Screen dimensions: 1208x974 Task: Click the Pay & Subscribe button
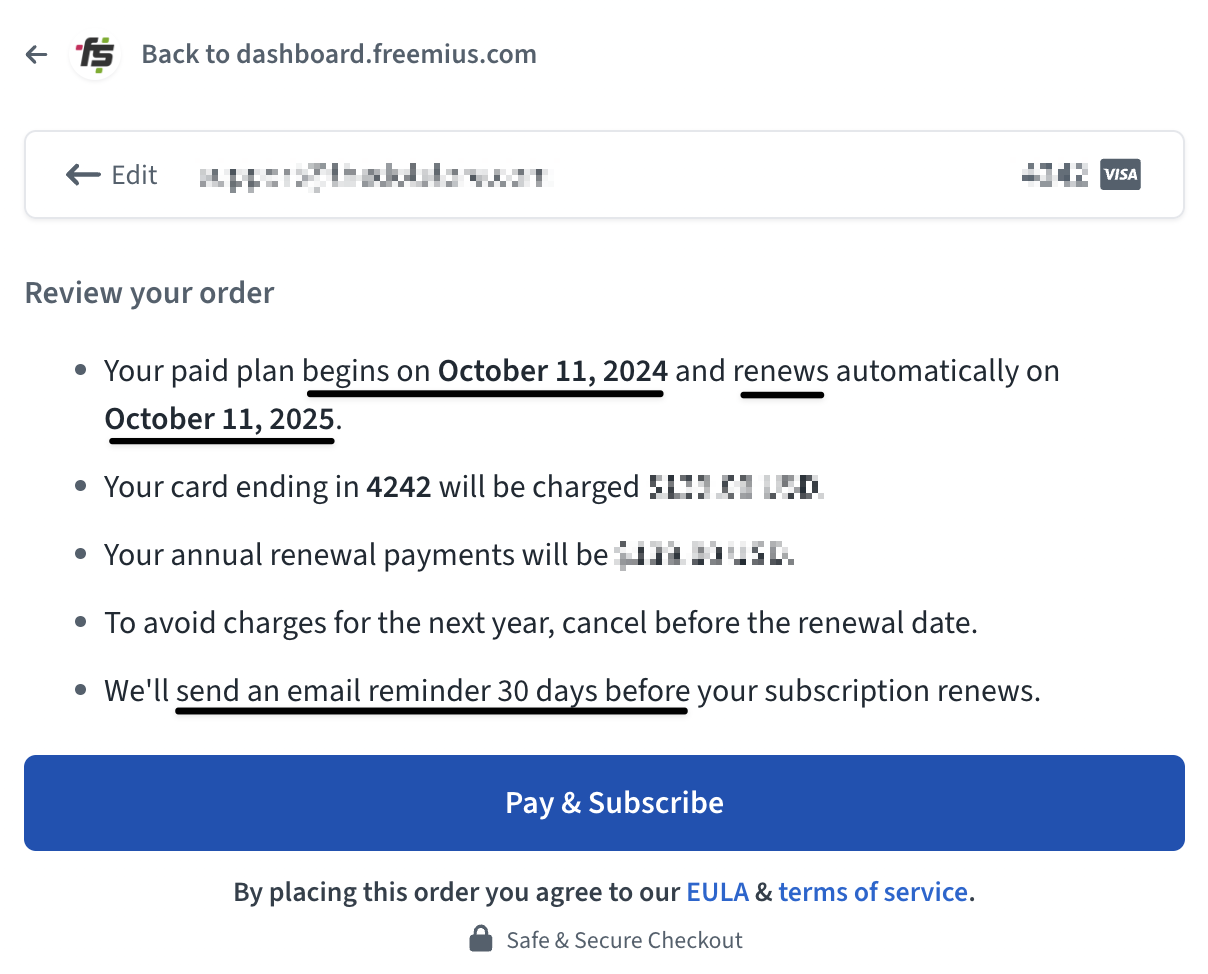(604, 803)
